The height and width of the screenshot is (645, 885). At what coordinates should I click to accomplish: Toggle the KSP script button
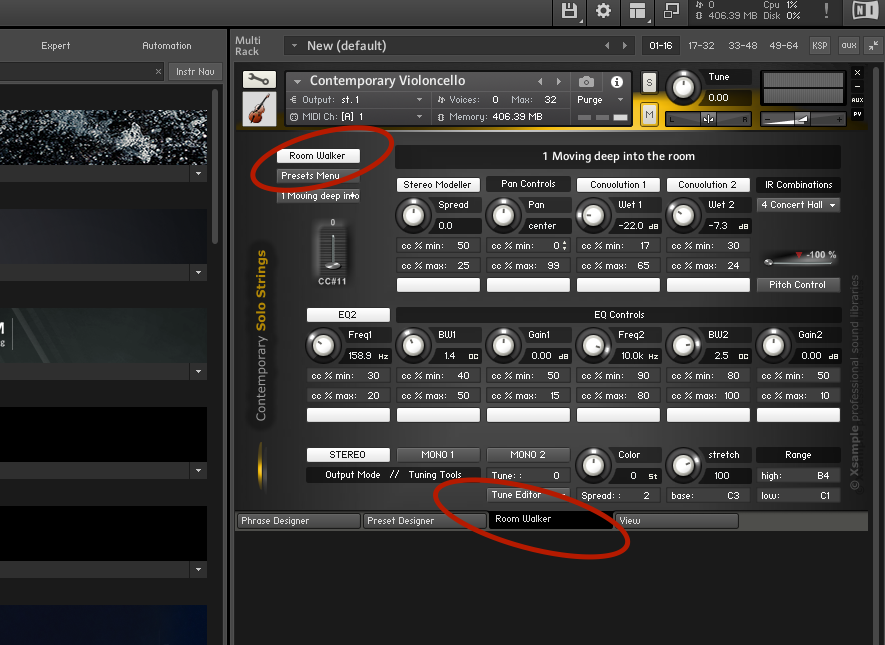tap(820, 46)
